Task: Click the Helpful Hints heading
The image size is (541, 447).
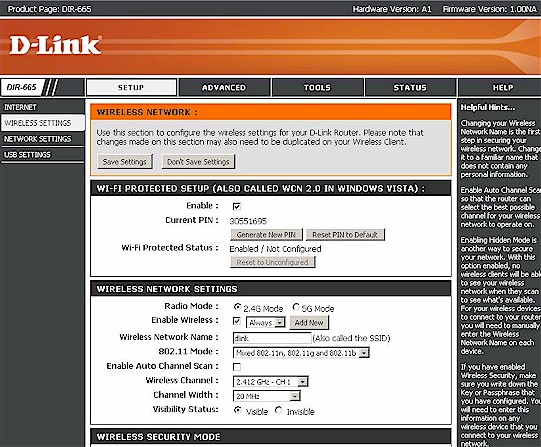Action: (488, 107)
